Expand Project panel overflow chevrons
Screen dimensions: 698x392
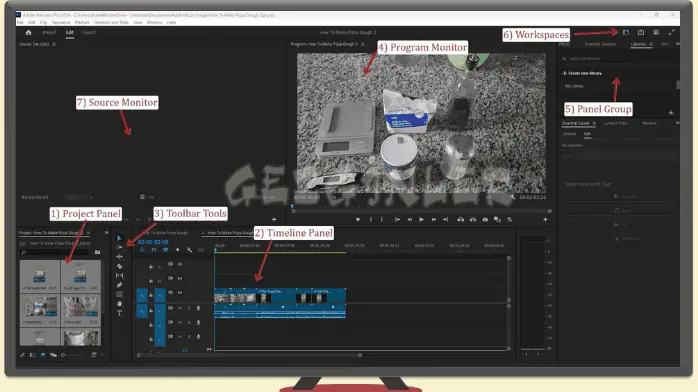tap(106, 233)
